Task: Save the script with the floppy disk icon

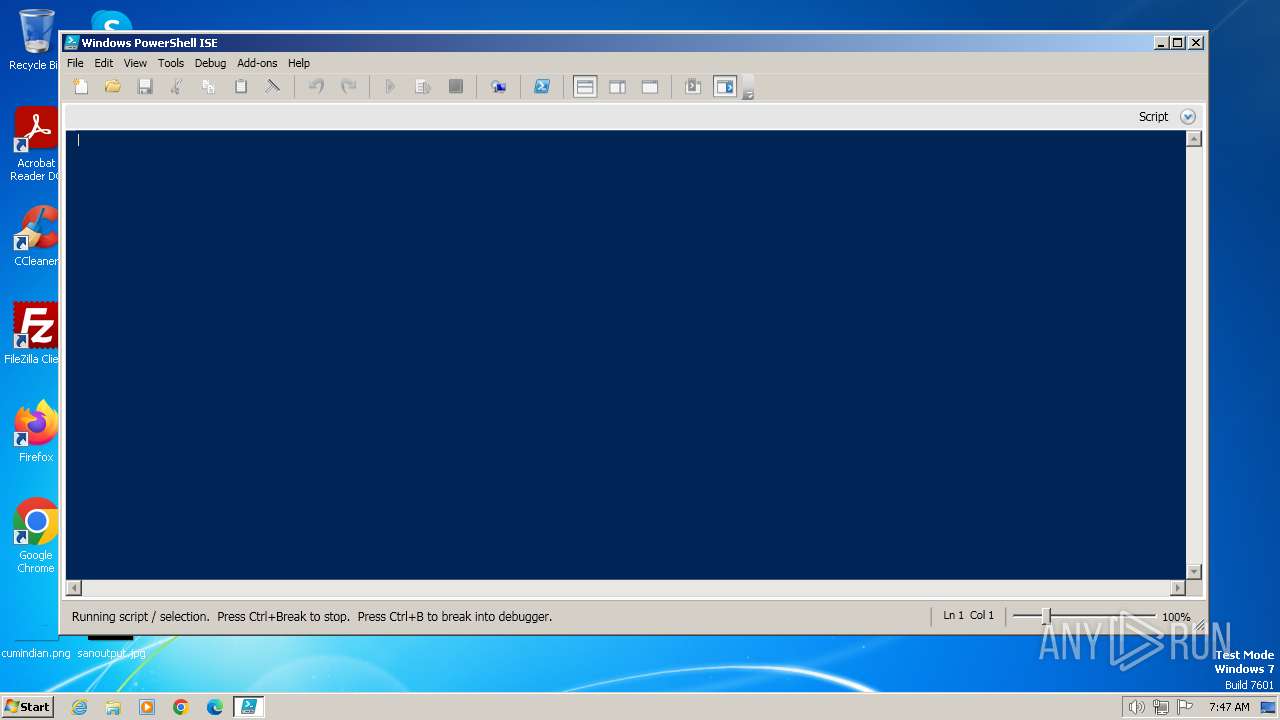Action: 145,87
